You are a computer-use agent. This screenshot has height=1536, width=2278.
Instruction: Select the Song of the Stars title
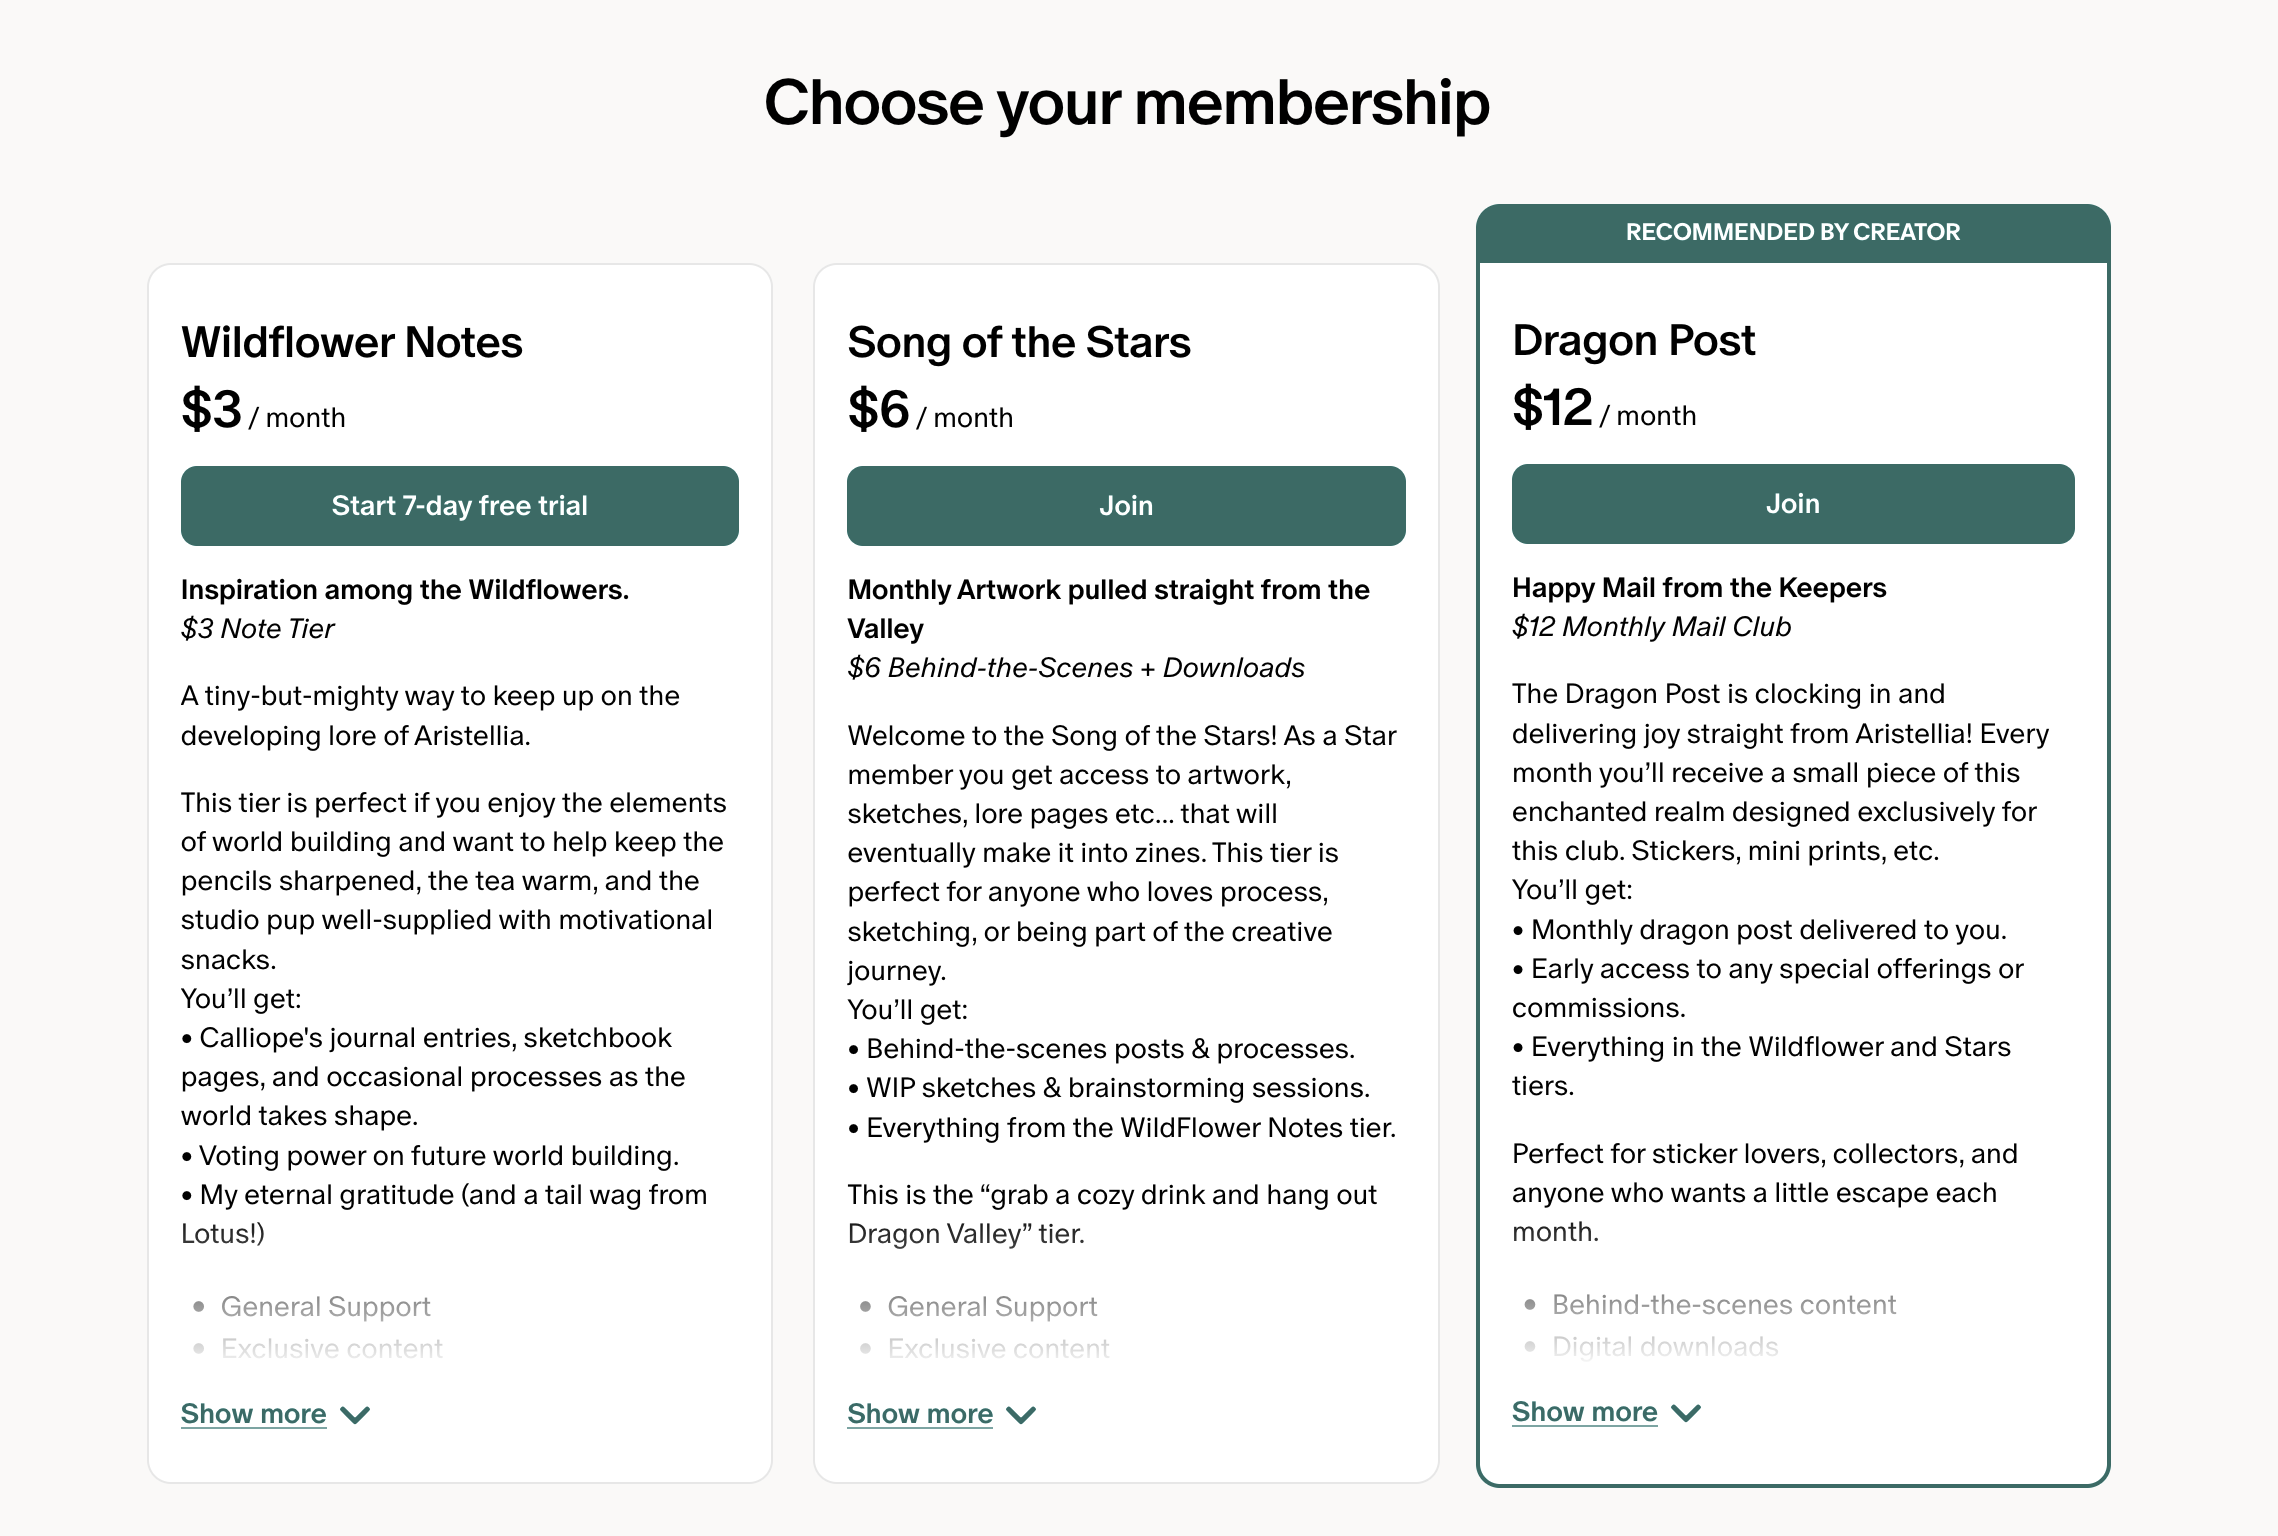1019,342
